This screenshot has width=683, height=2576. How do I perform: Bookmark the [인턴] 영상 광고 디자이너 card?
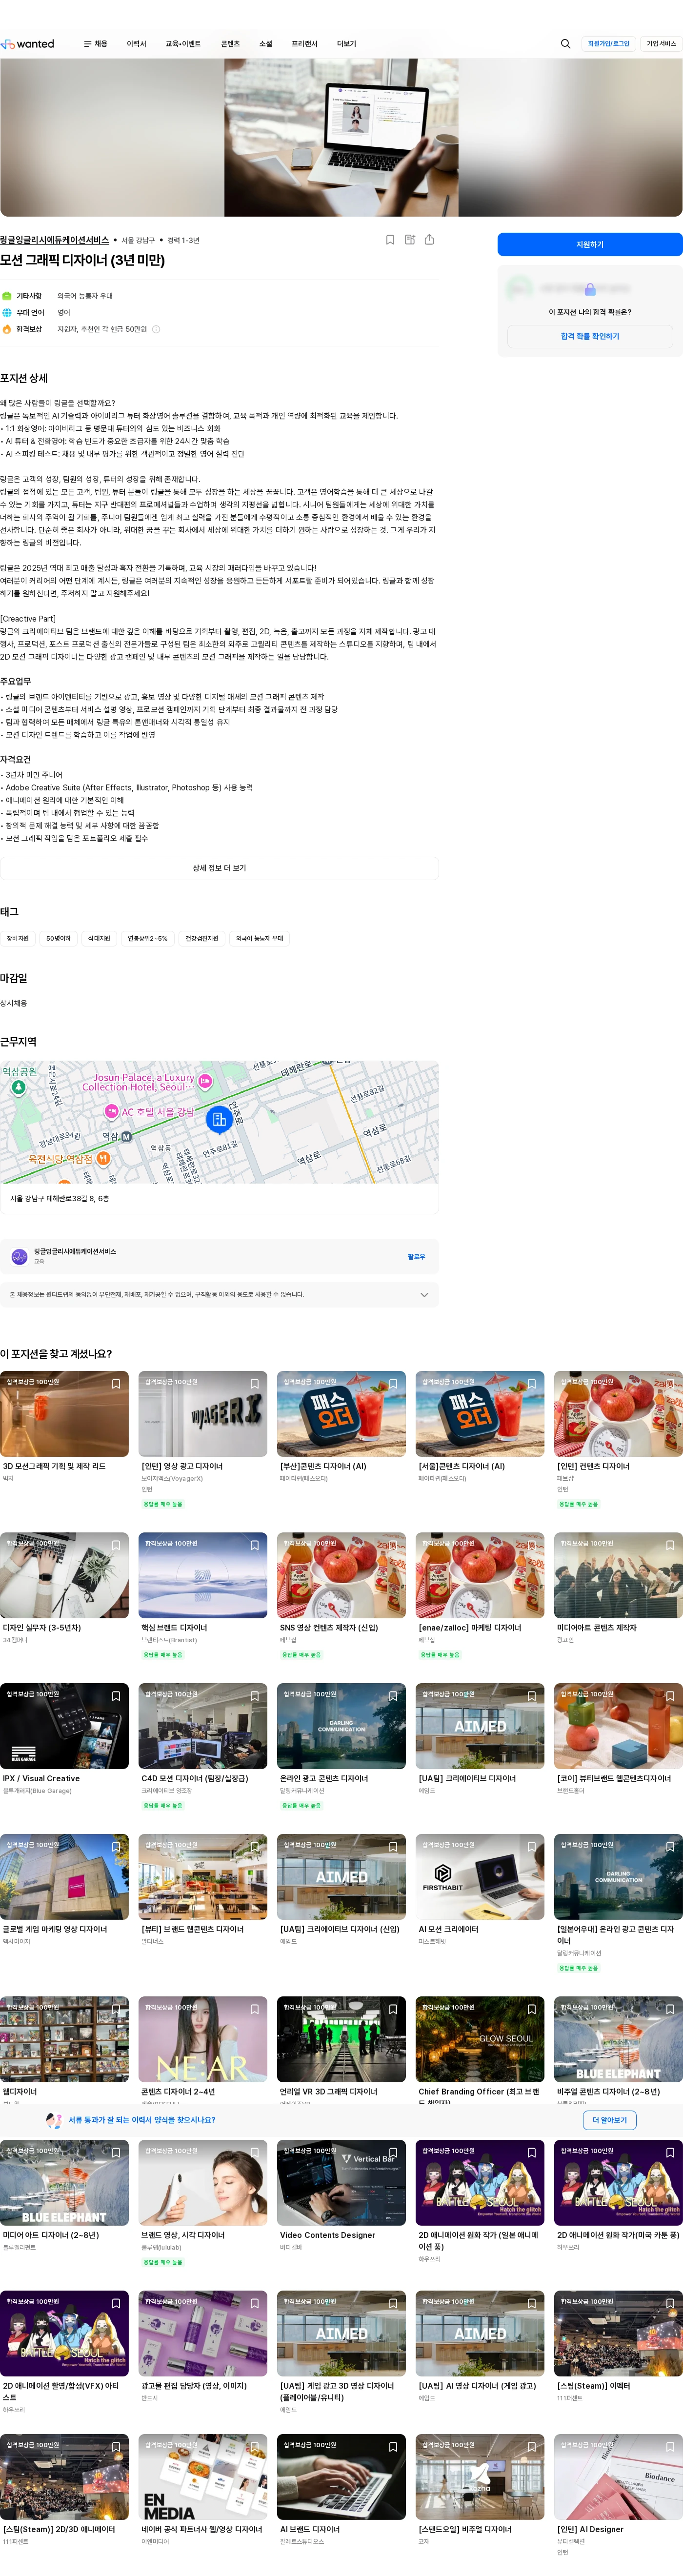[x=254, y=1384]
